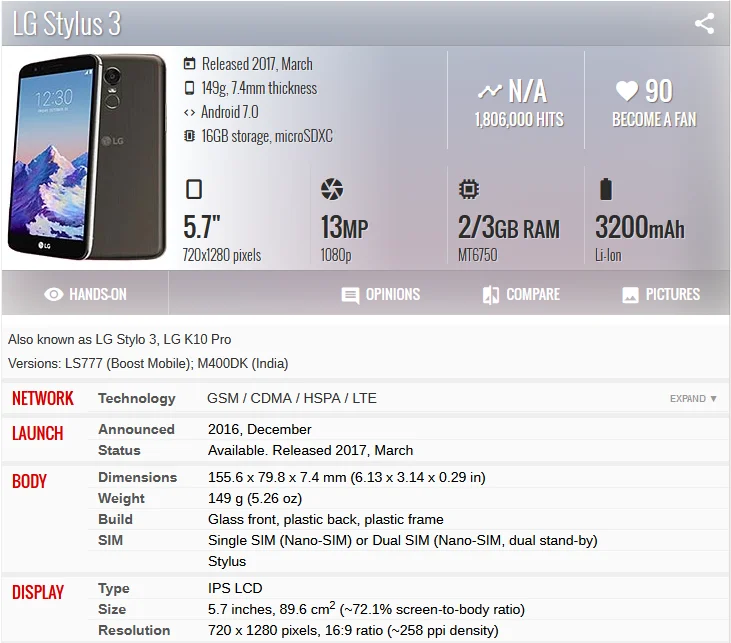Image resolution: width=731 pixels, height=643 pixels.
Task: Open the Opinions section
Action: pyautogui.click(x=381, y=294)
